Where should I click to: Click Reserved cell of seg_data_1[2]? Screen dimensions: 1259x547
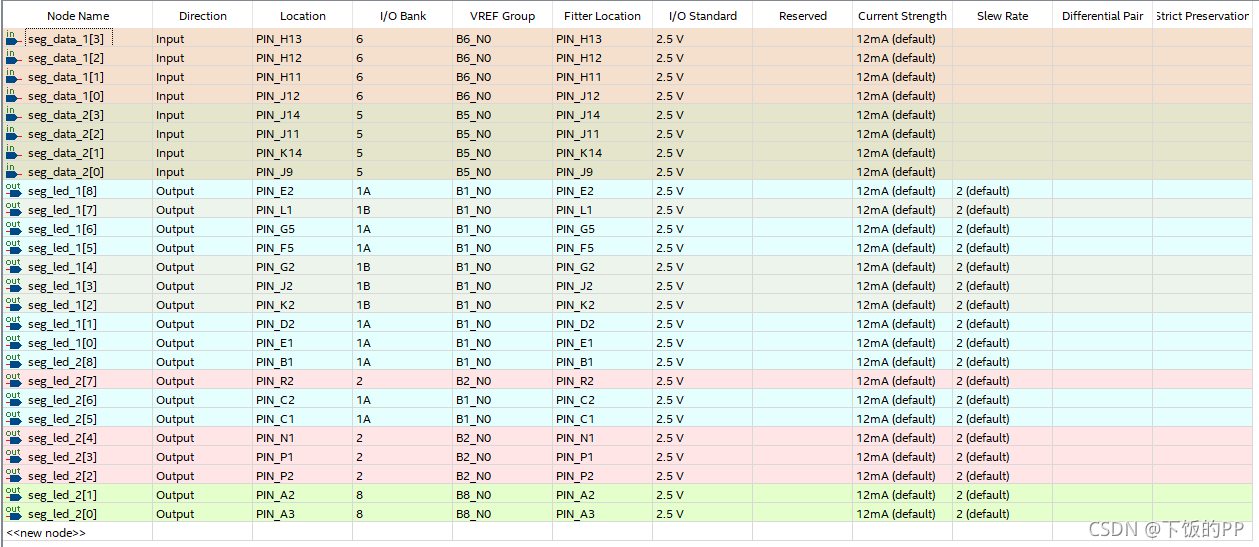coord(802,57)
